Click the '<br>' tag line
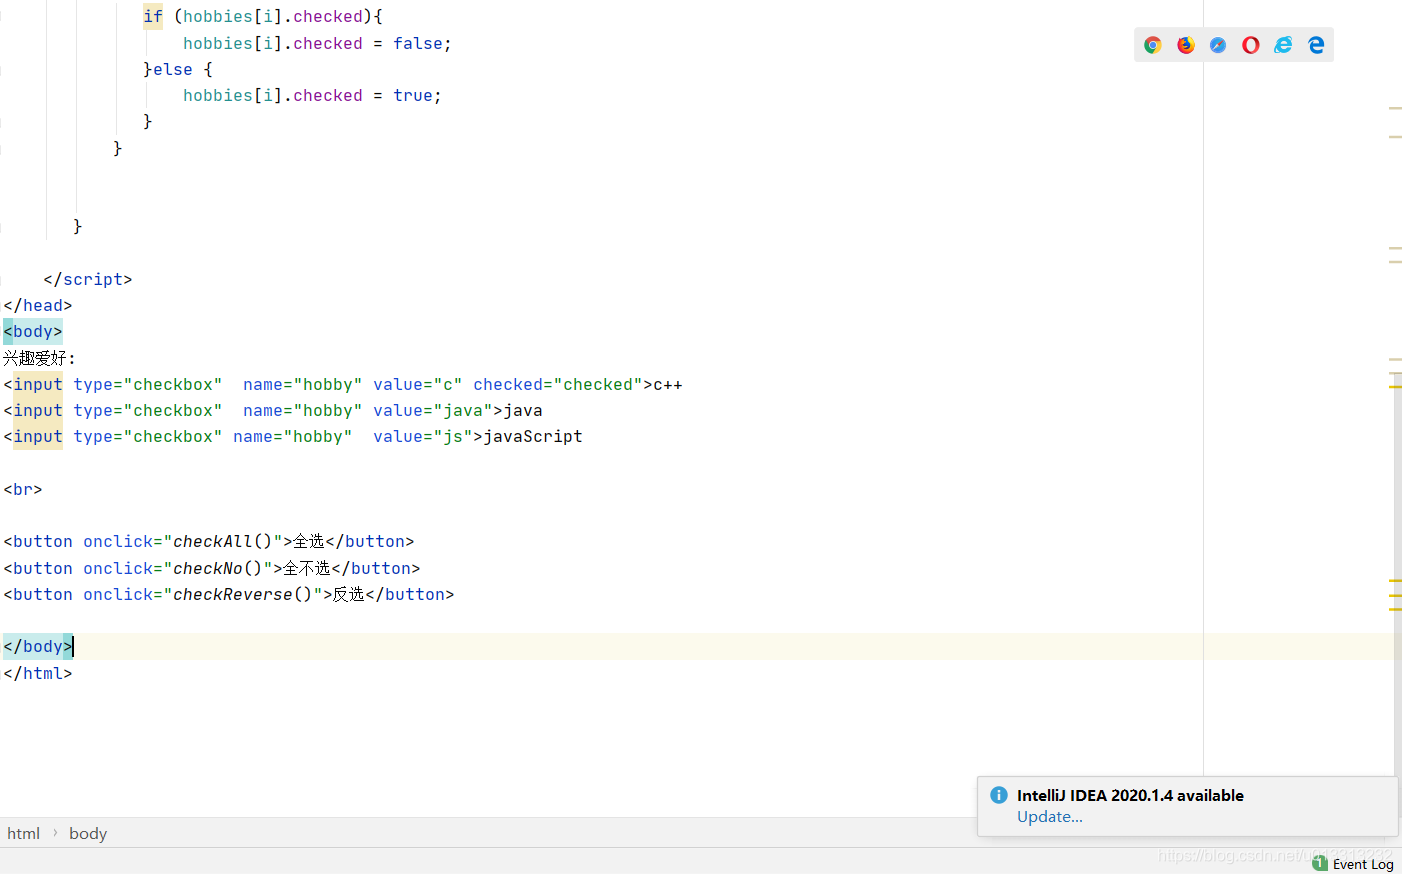This screenshot has height=874, width=1402. (x=23, y=489)
